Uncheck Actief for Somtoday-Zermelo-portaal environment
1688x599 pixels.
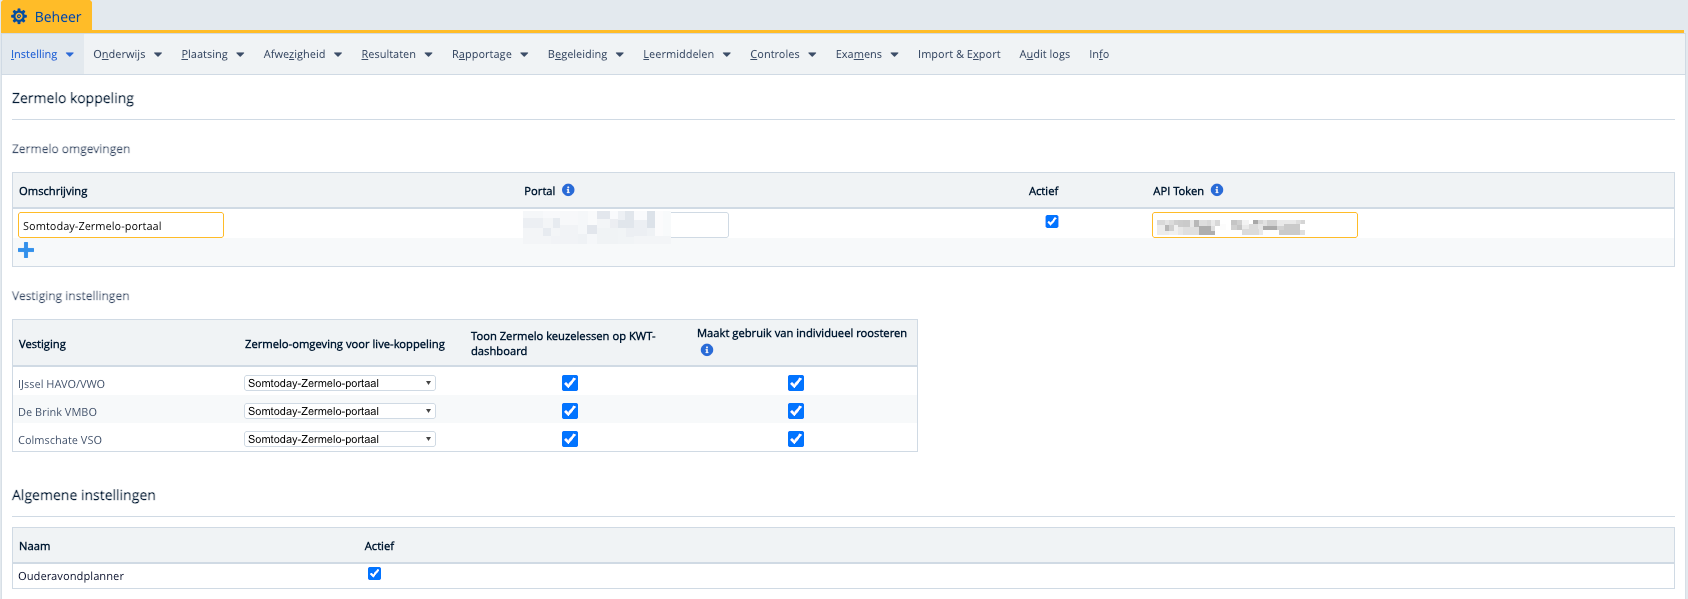[1052, 222]
